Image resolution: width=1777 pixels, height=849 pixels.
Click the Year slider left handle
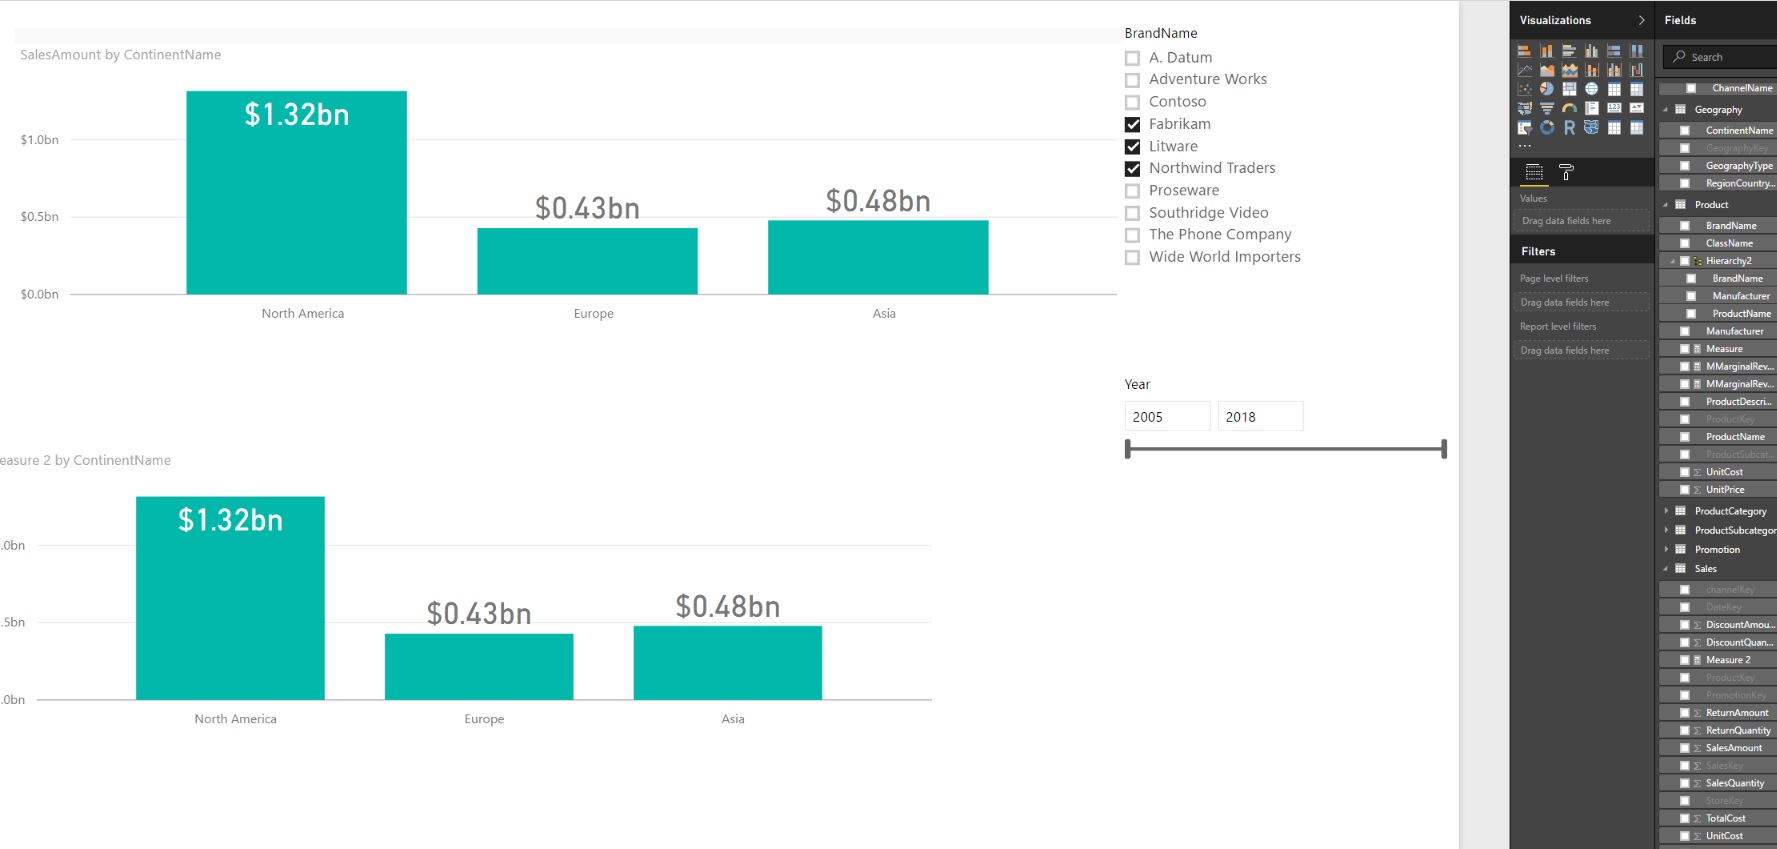(1128, 449)
